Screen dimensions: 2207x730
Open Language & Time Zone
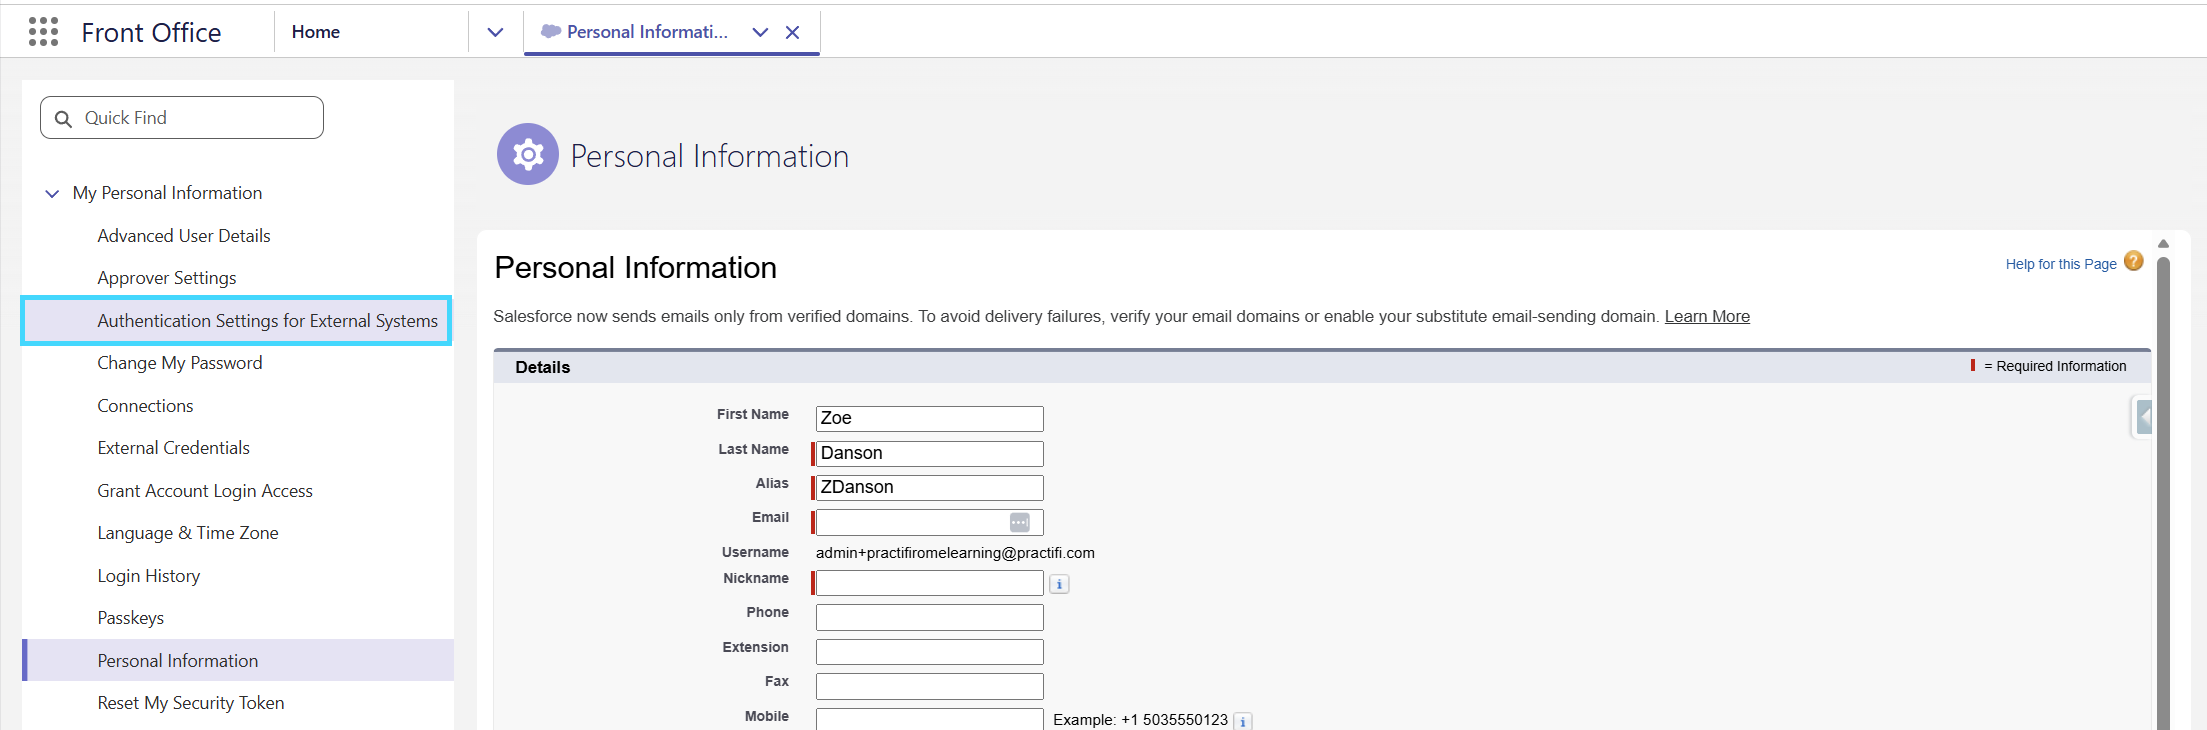pos(188,533)
